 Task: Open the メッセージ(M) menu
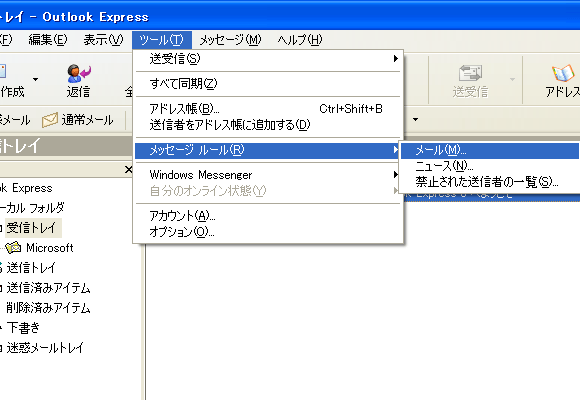coord(230,40)
